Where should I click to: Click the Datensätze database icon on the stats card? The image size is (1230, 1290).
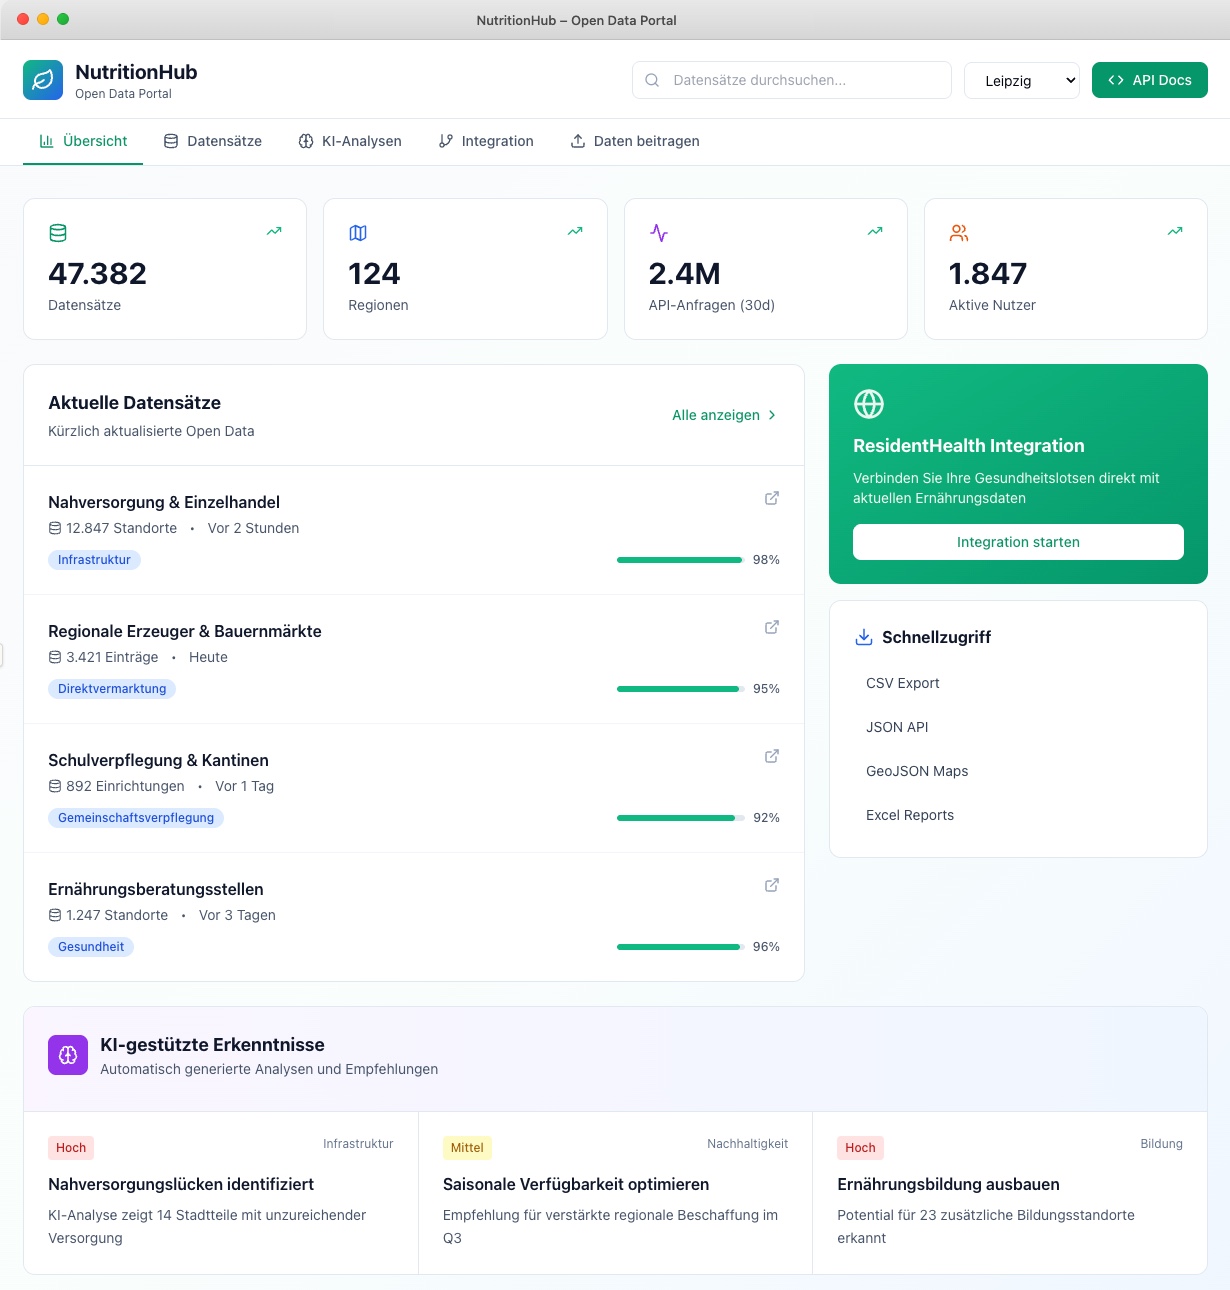[58, 232]
